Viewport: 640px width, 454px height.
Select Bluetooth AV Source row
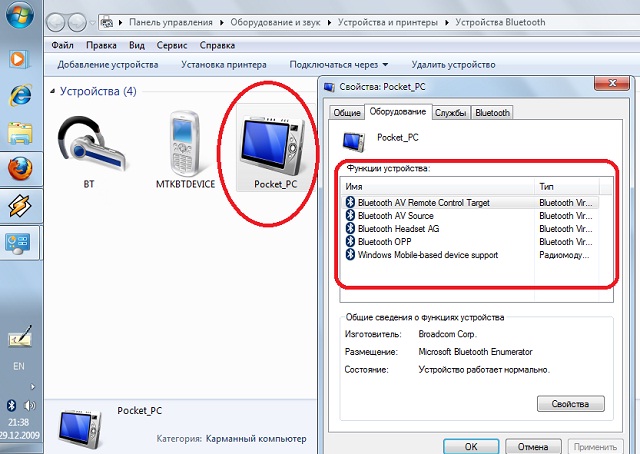(469, 216)
